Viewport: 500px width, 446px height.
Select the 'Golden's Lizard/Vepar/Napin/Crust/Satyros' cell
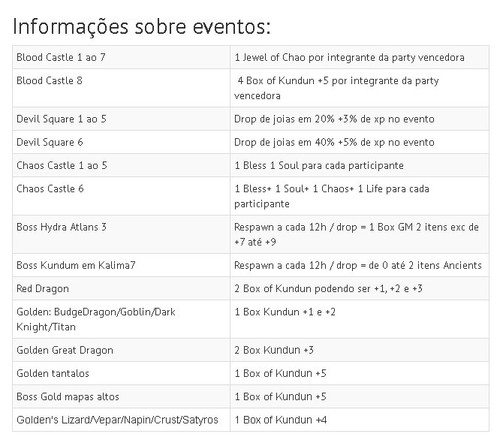(121, 420)
